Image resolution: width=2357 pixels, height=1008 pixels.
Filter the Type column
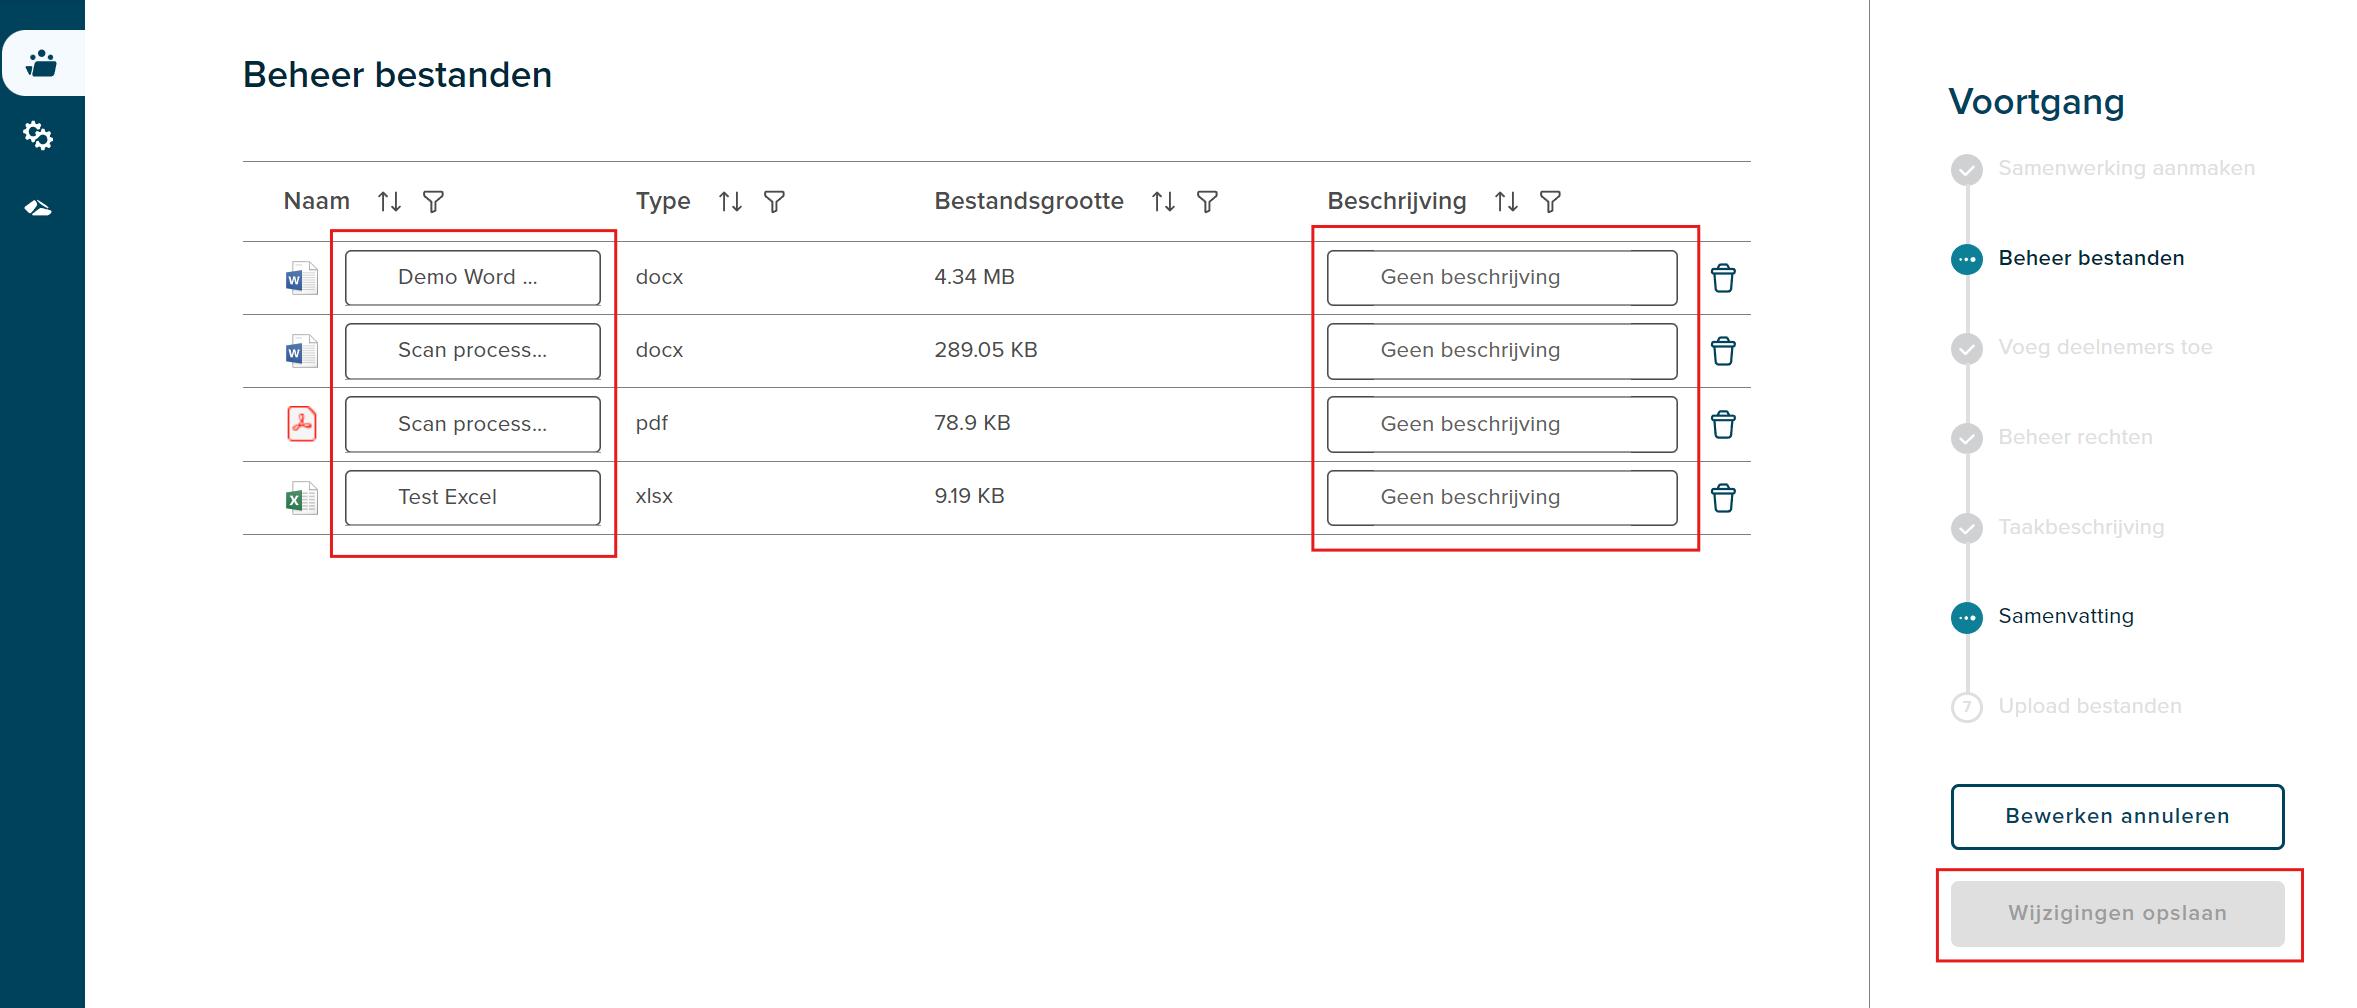click(774, 202)
